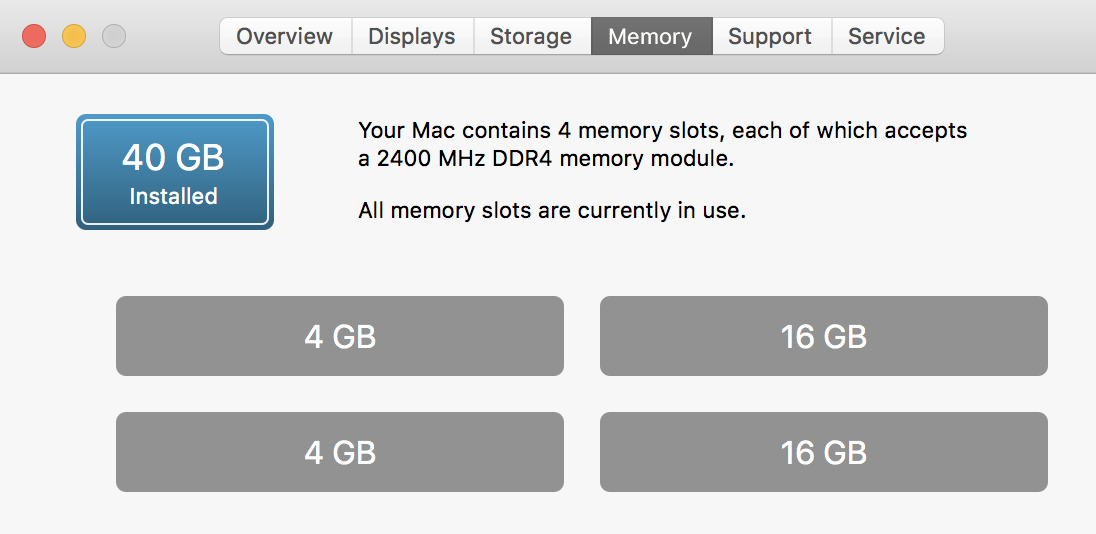Click the "Installed" label in the blue badge

[x=174, y=196]
